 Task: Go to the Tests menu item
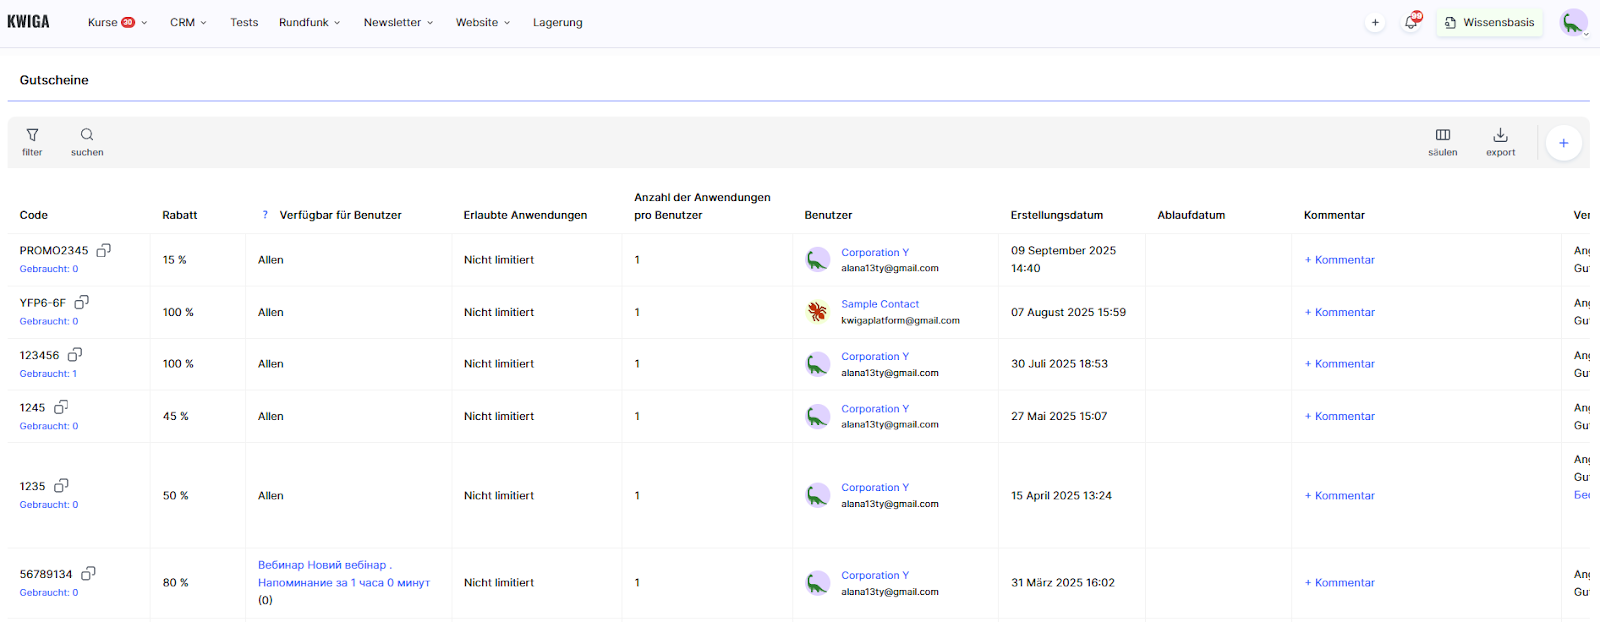[244, 22]
